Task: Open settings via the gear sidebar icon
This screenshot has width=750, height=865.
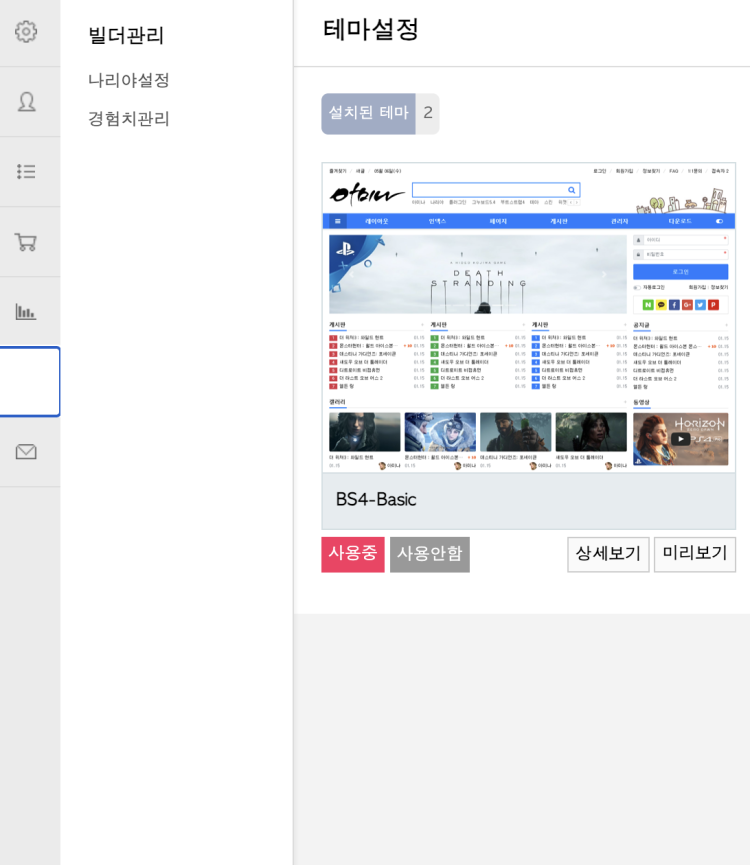Action: (26, 32)
